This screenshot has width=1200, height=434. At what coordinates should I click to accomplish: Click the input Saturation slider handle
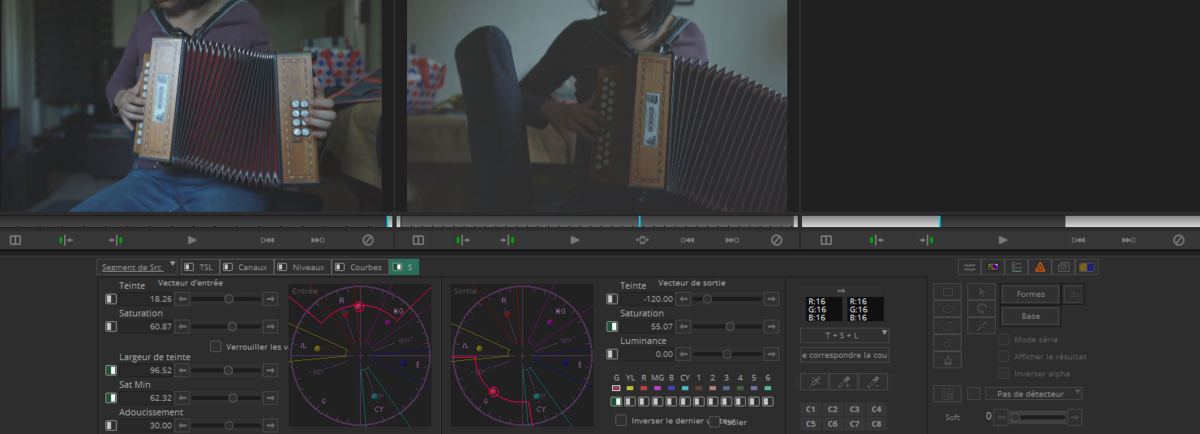coord(232,327)
